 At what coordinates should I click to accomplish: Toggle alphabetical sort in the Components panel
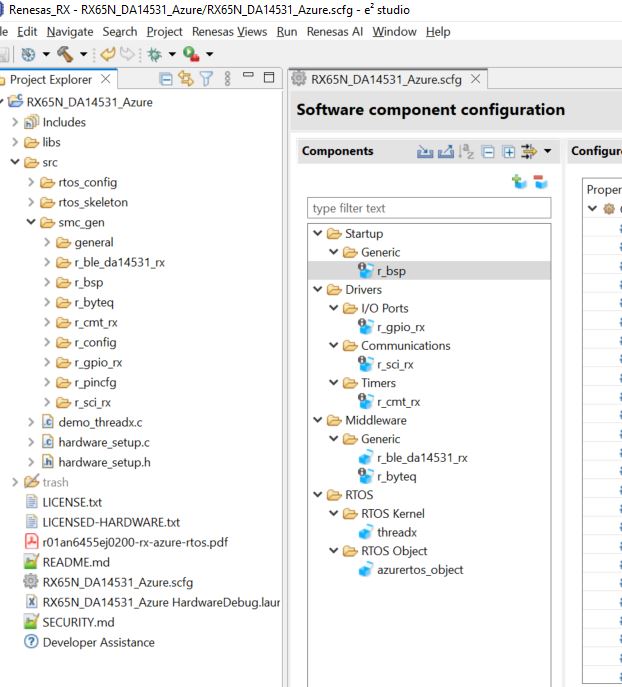pos(466,152)
